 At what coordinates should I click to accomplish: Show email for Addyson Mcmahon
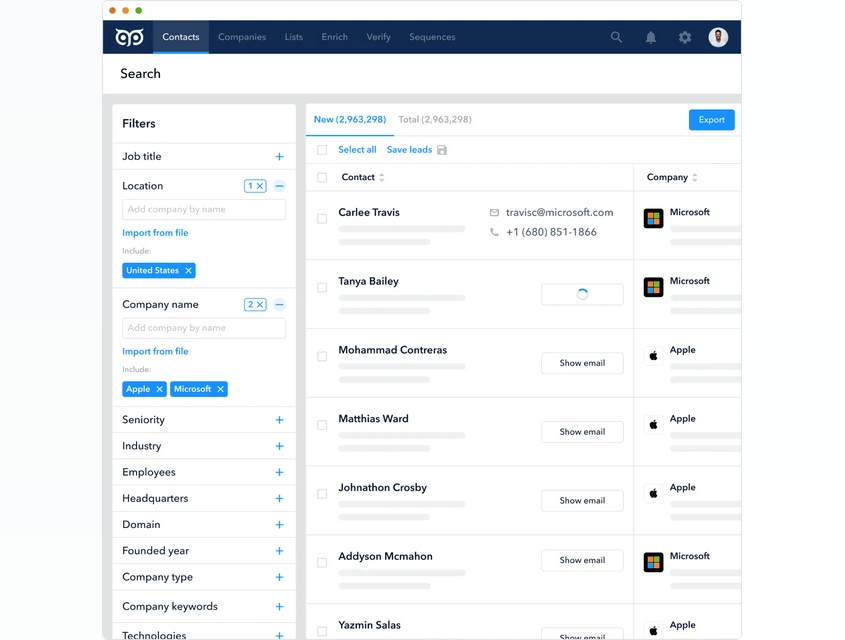coord(582,560)
